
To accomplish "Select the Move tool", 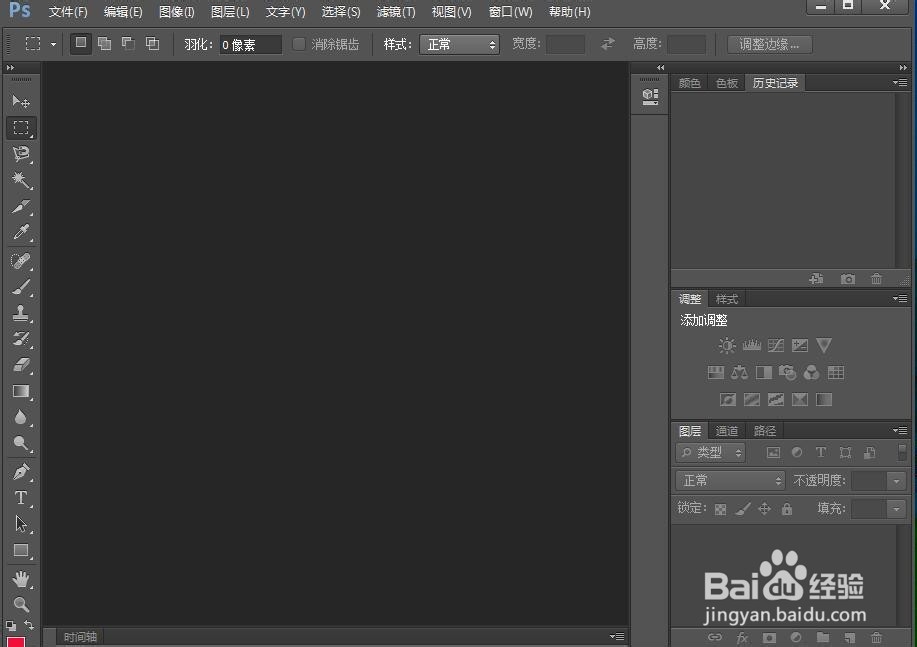I will [x=20, y=100].
